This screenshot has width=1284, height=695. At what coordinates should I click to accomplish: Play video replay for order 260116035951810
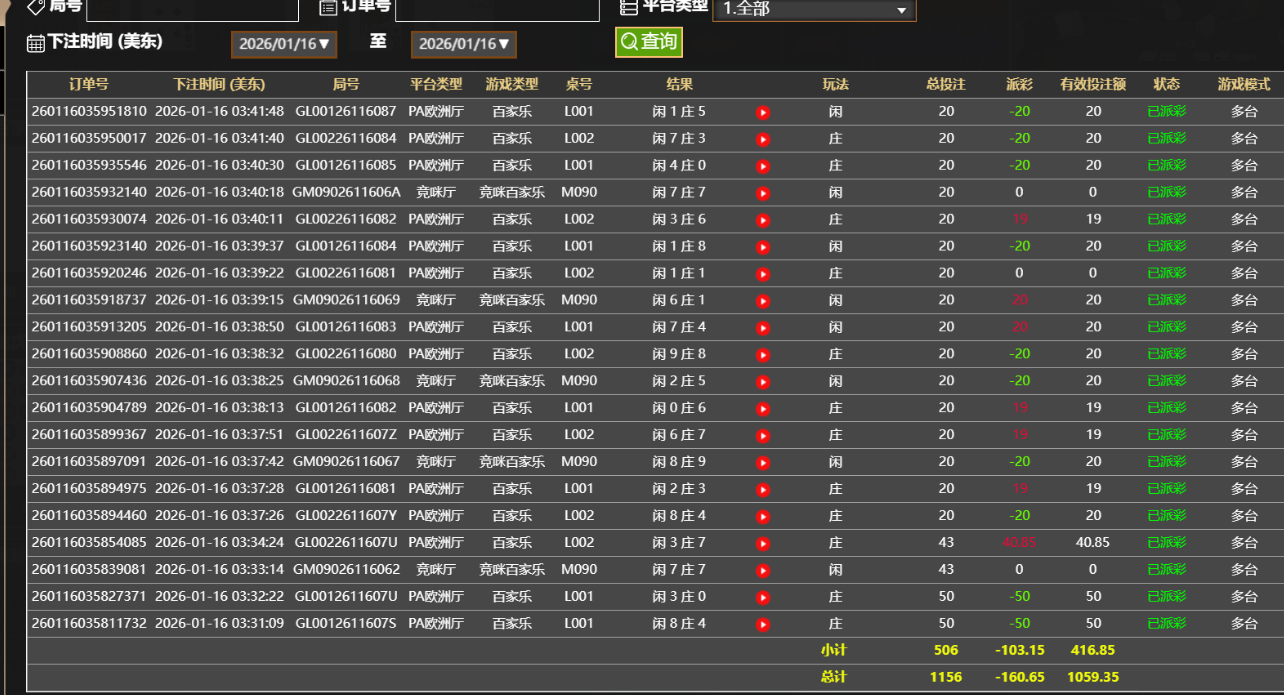click(x=763, y=112)
